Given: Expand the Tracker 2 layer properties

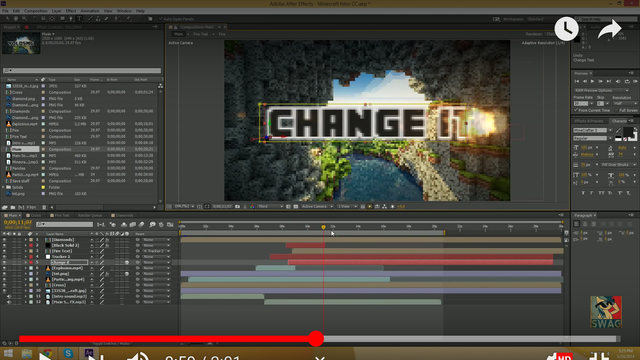Looking at the screenshot, I should [x=25, y=257].
